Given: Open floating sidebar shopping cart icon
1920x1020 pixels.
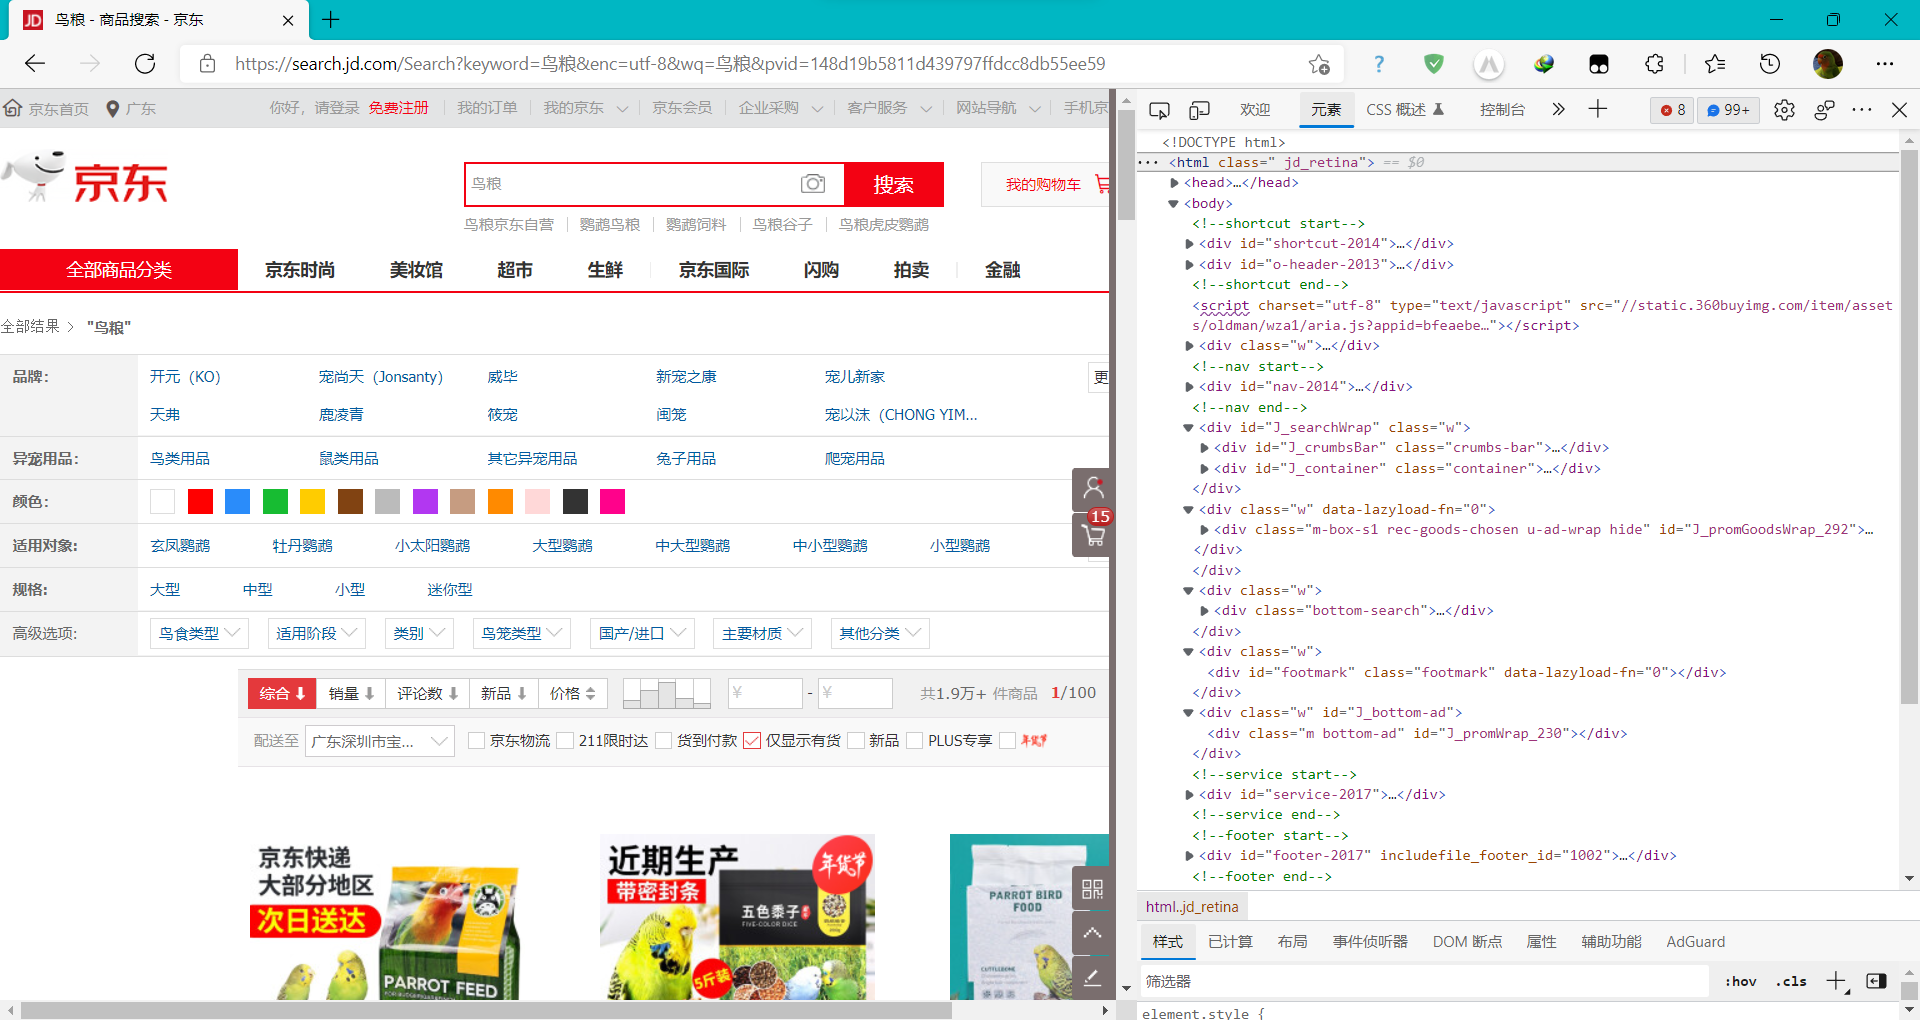Looking at the screenshot, I should (x=1093, y=535).
